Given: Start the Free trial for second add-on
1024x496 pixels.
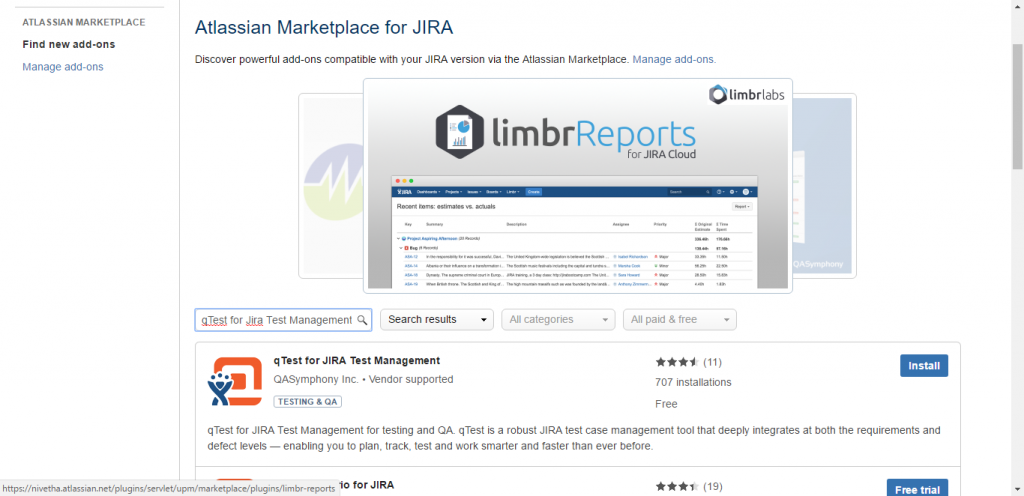Looking at the screenshot, I should (917, 489).
